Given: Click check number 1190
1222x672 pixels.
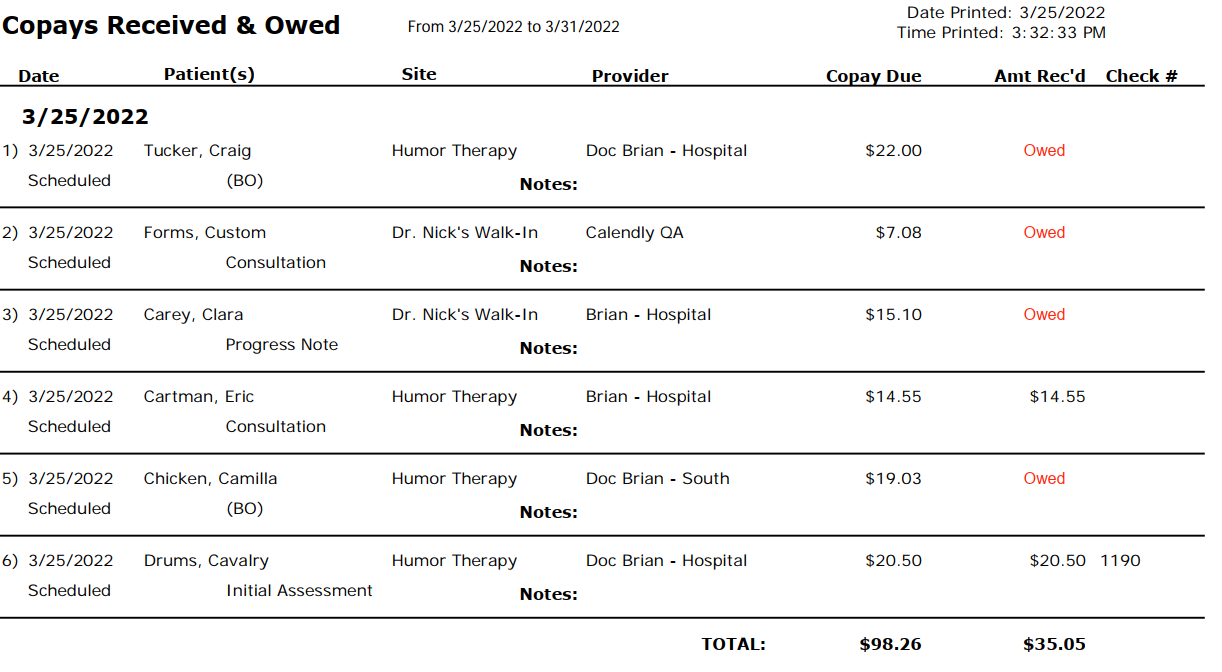Looking at the screenshot, I should (1120, 561).
